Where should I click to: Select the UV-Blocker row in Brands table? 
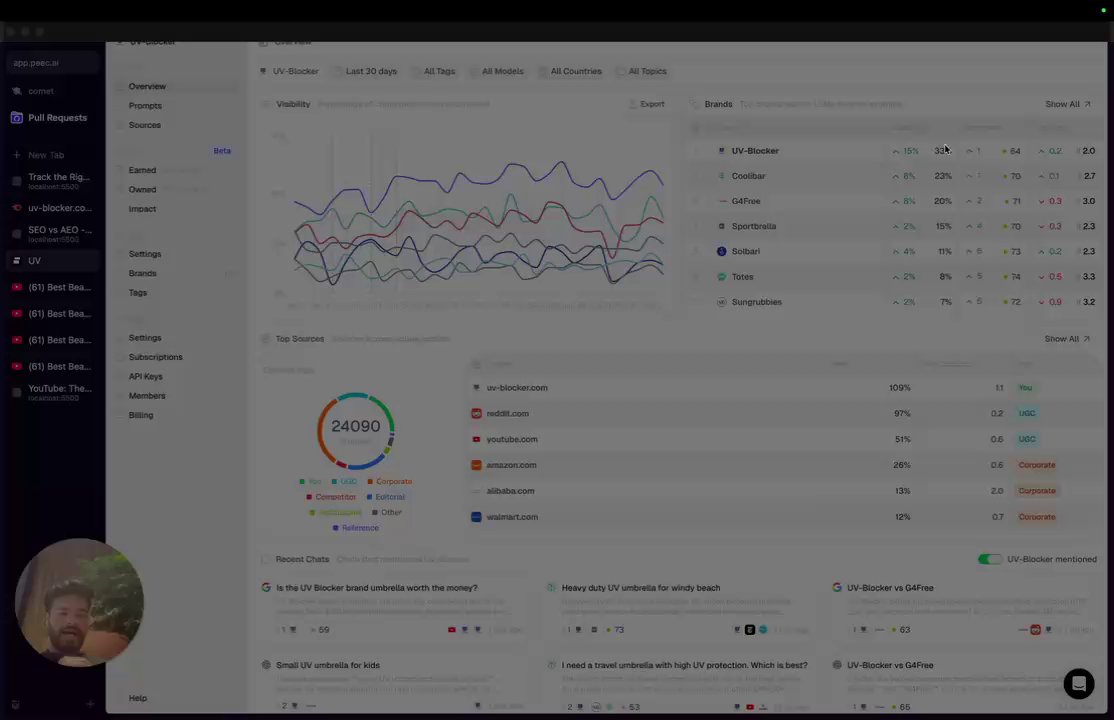894,151
